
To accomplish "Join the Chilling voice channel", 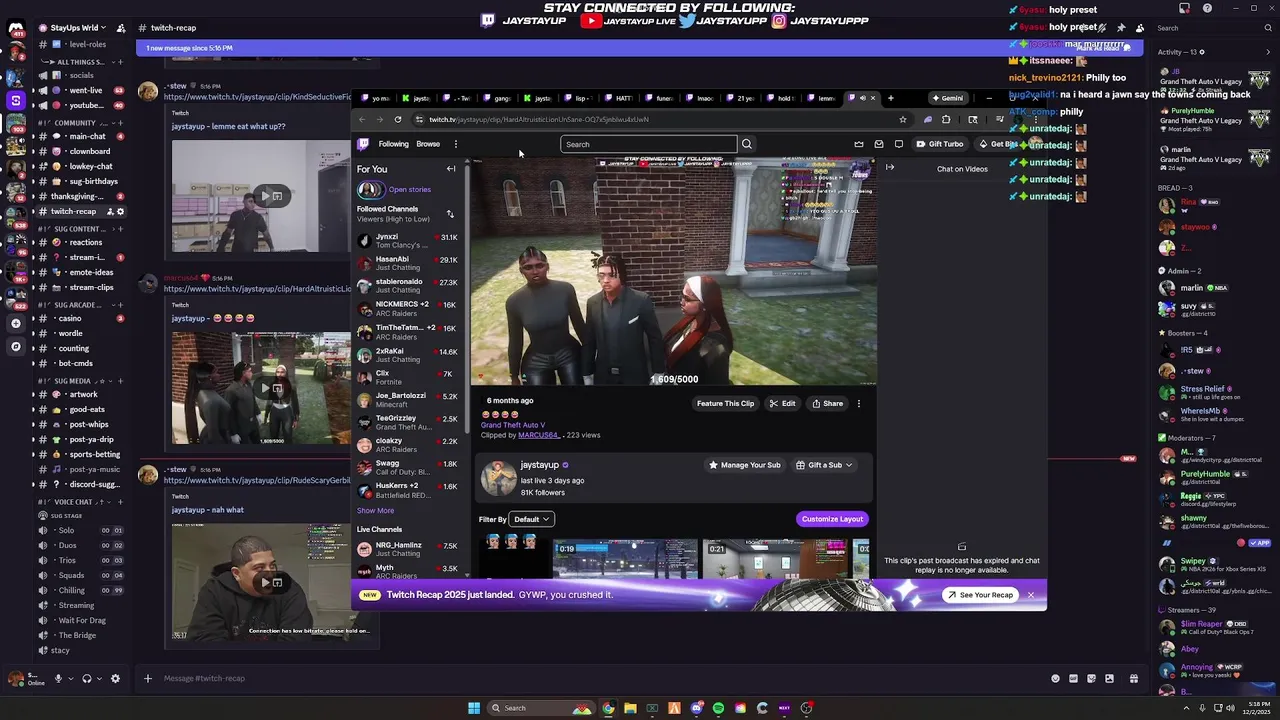I will [80, 590].
